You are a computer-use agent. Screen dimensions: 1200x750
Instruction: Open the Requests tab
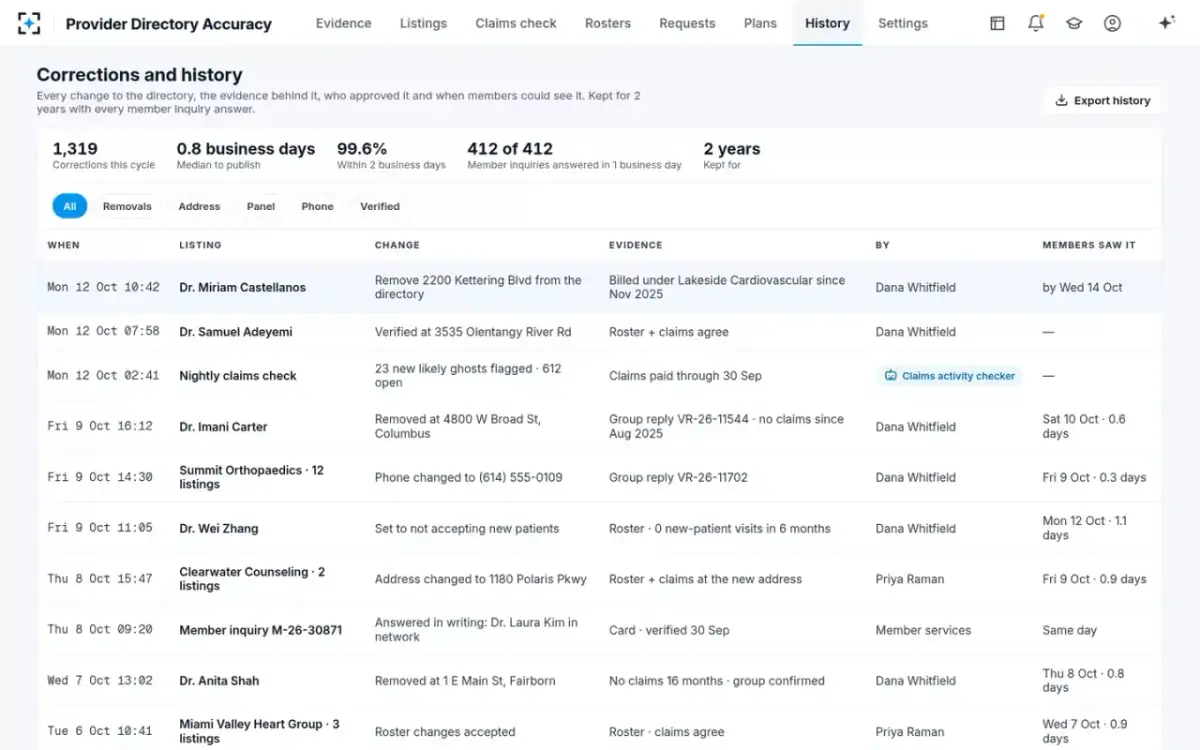tap(687, 23)
